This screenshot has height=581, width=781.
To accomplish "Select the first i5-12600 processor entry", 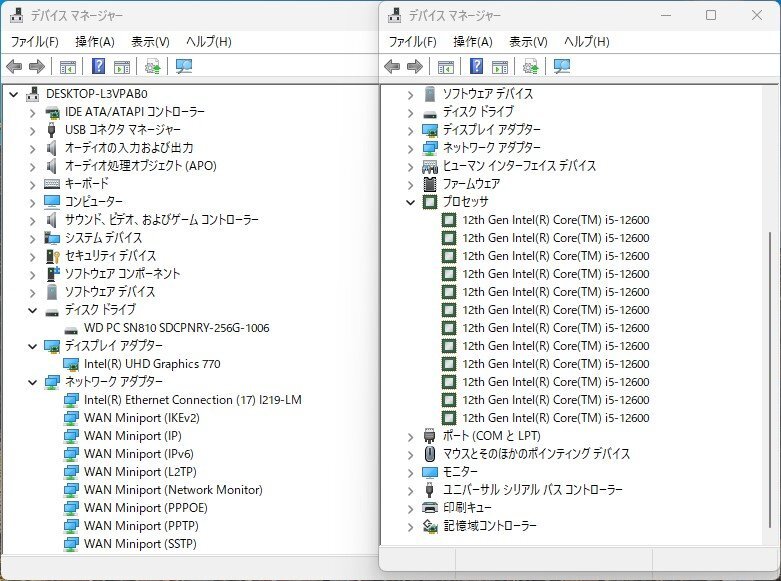I will click(555, 220).
